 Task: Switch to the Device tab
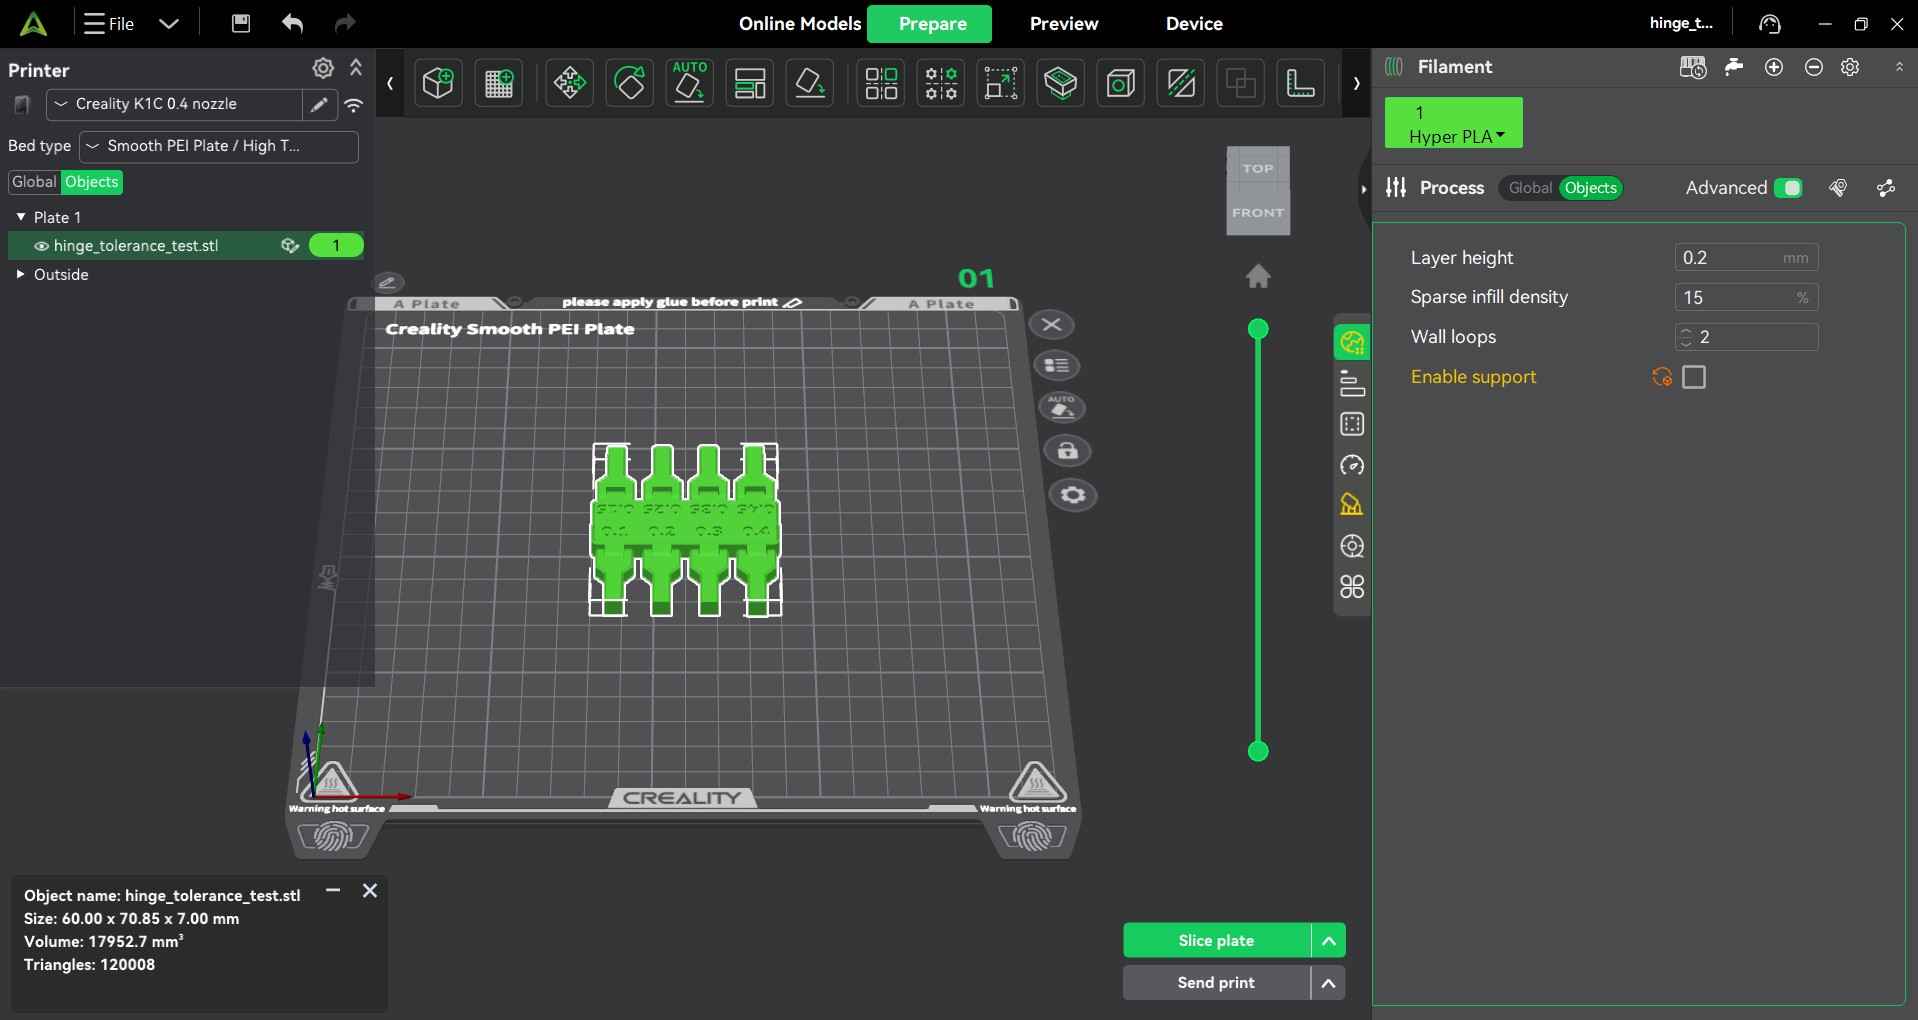[1194, 24]
